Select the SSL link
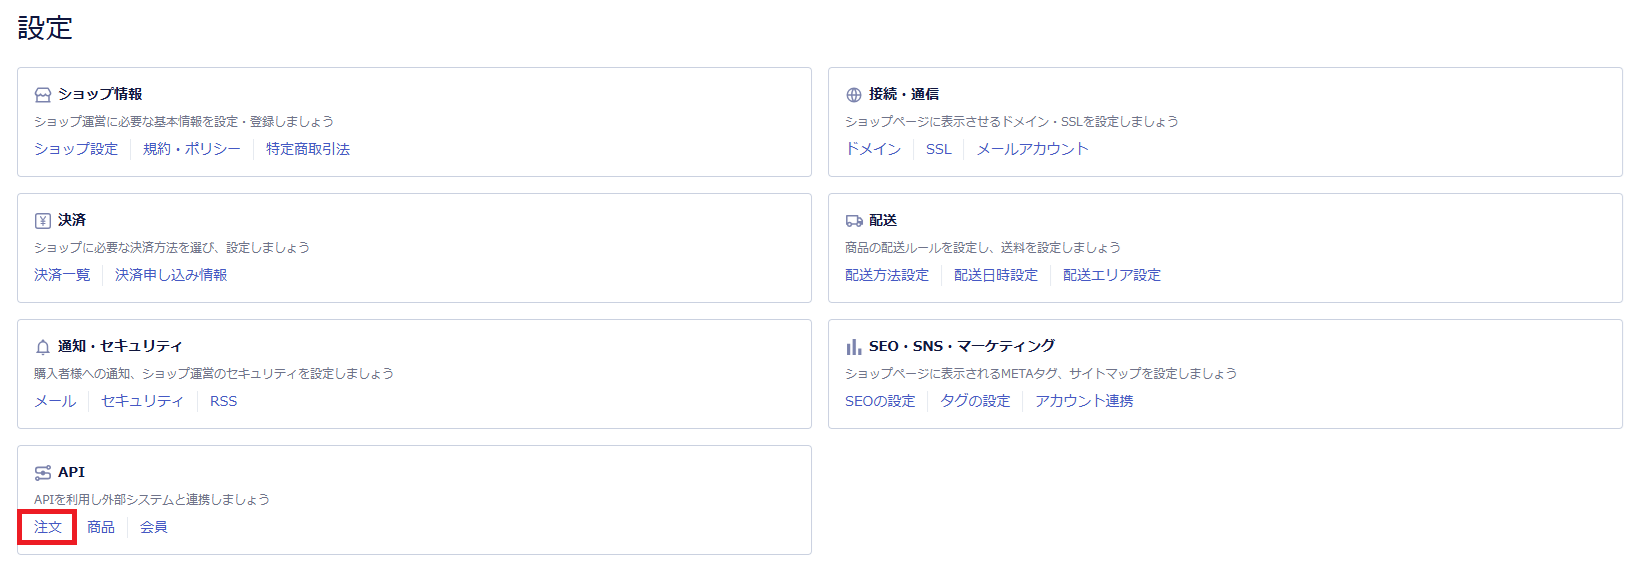 click(938, 149)
